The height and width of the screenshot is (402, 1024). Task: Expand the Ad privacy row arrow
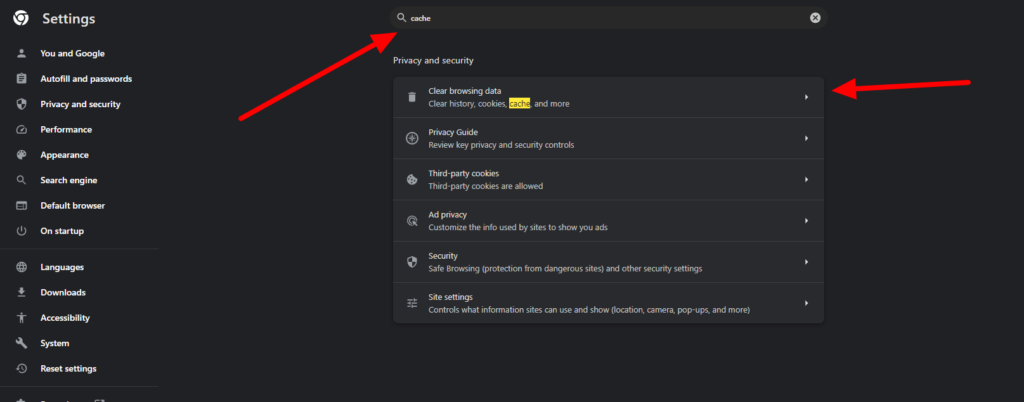tap(807, 221)
